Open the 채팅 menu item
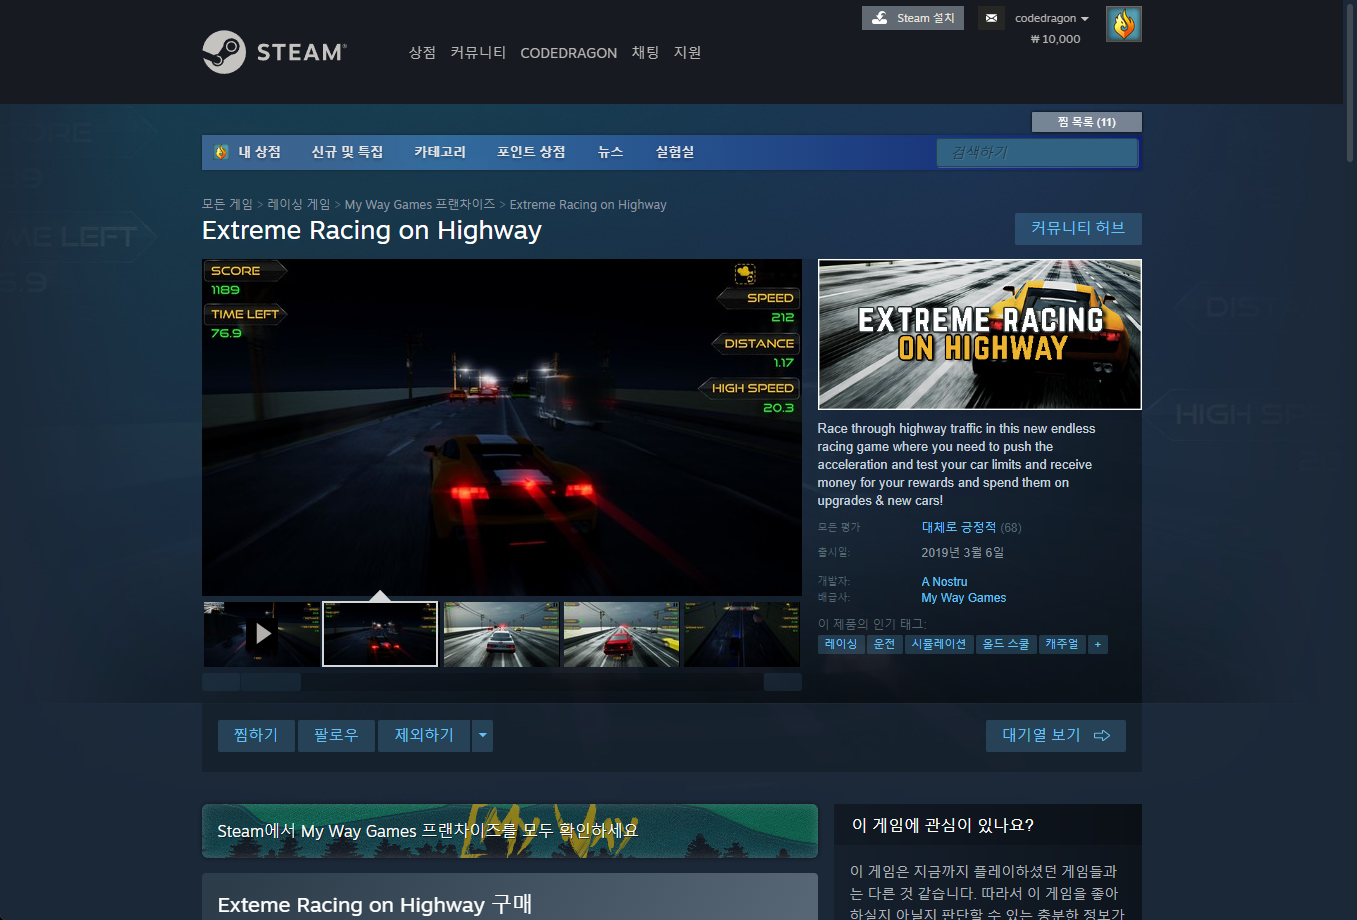Screen dimensions: 1357x920 [645, 52]
